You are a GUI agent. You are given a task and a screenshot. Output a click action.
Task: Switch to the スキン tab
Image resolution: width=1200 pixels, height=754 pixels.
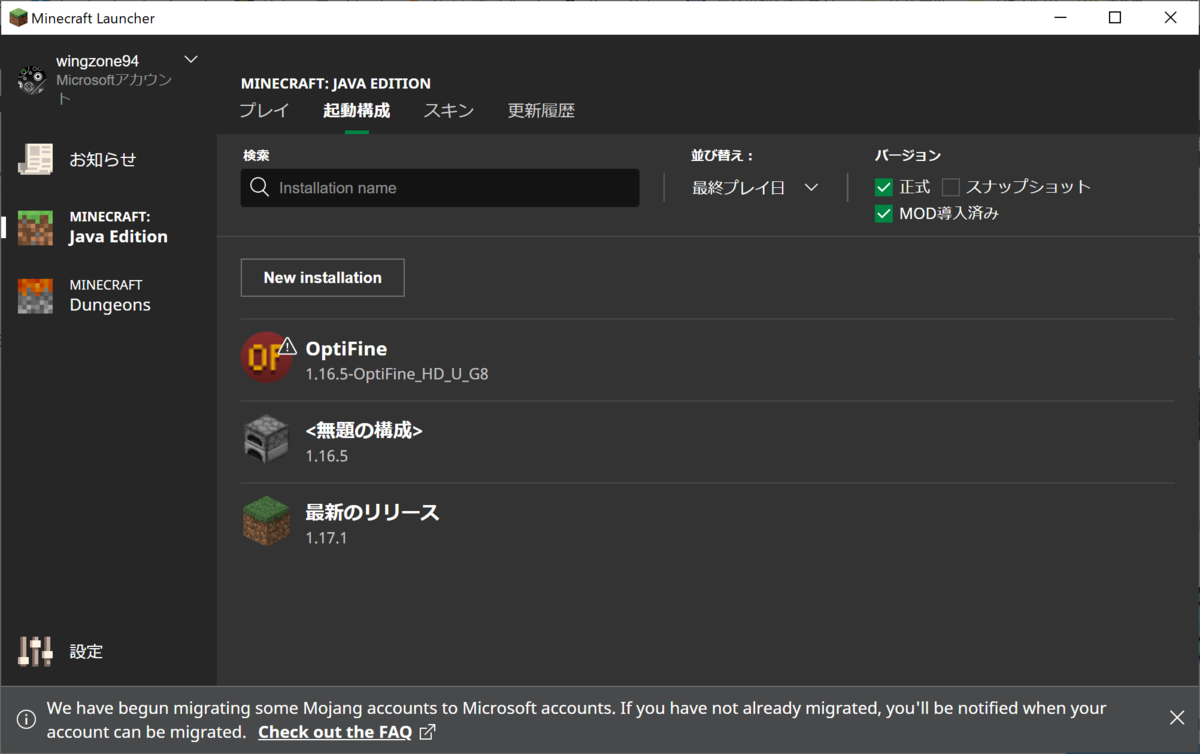[x=449, y=111]
